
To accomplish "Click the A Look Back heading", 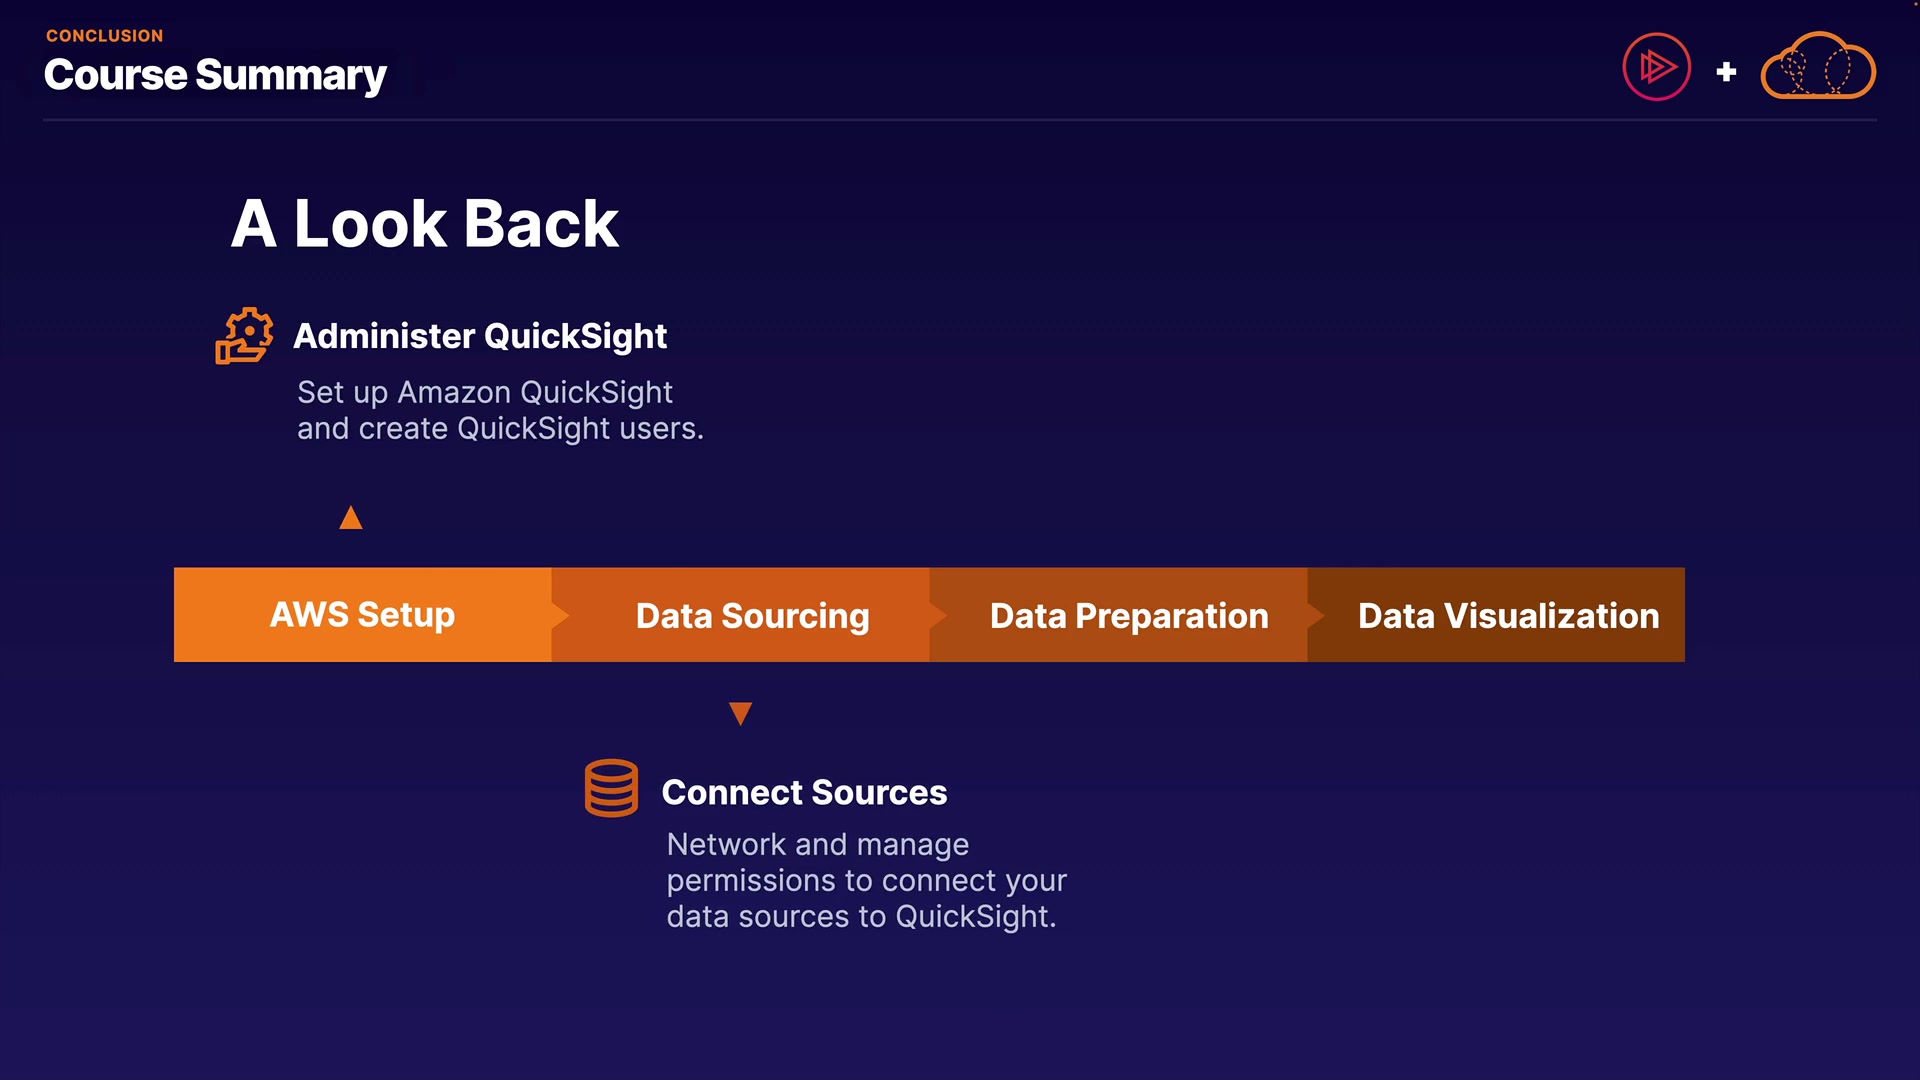I will [425, 223].
